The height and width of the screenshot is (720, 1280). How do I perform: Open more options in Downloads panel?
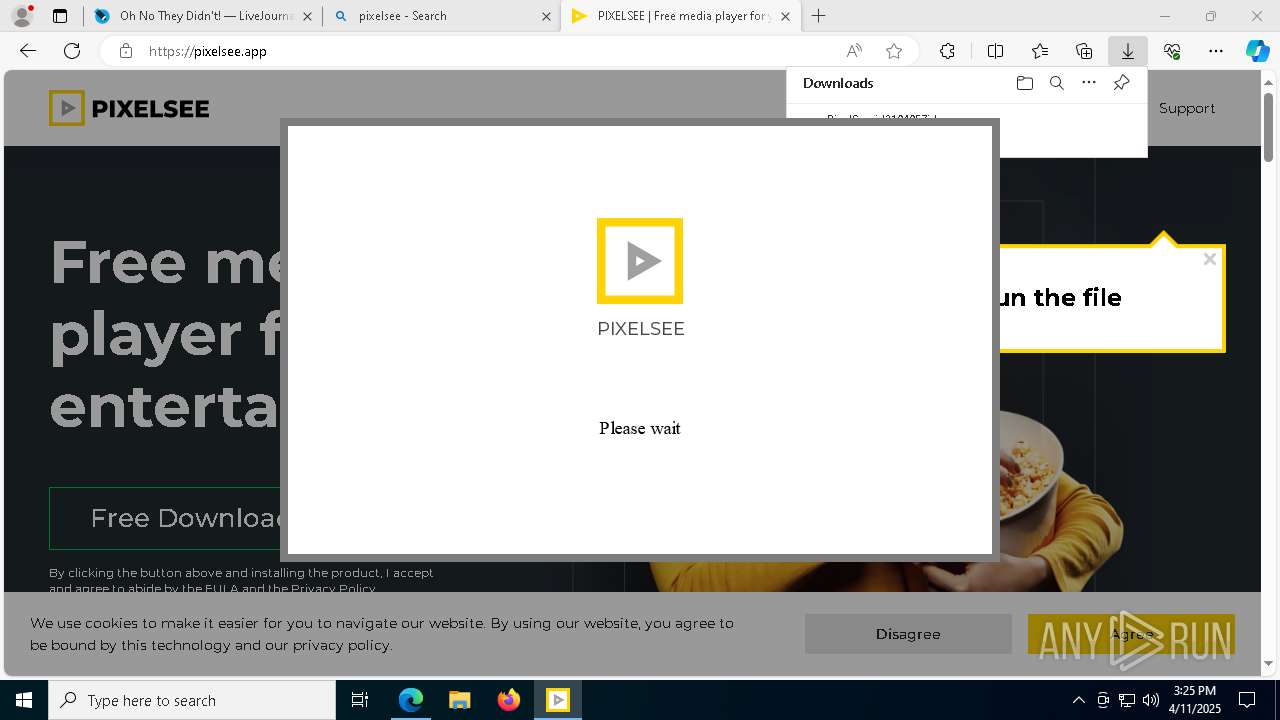click(x=1089, y=83)
